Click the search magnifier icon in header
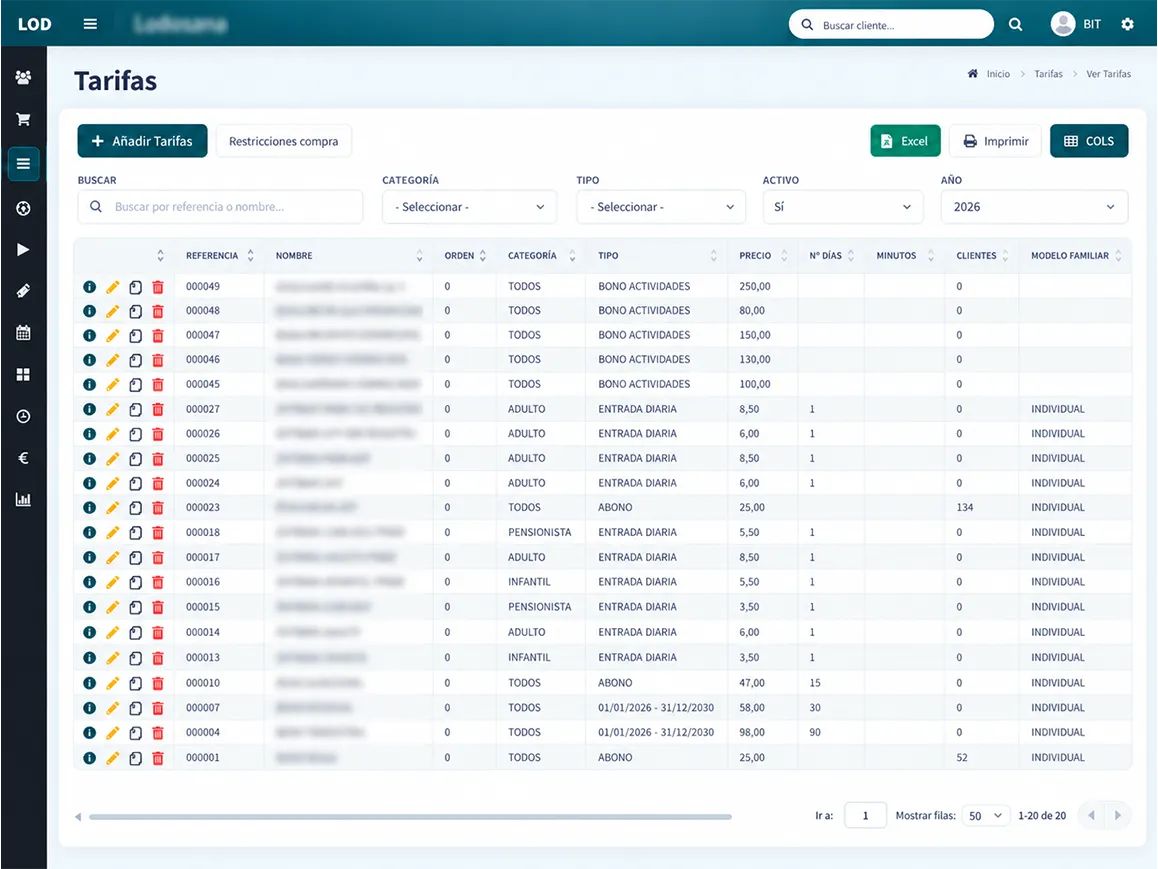This screenshot has width=1158, height=869. pyautogui.click(x=1015, y=24)
